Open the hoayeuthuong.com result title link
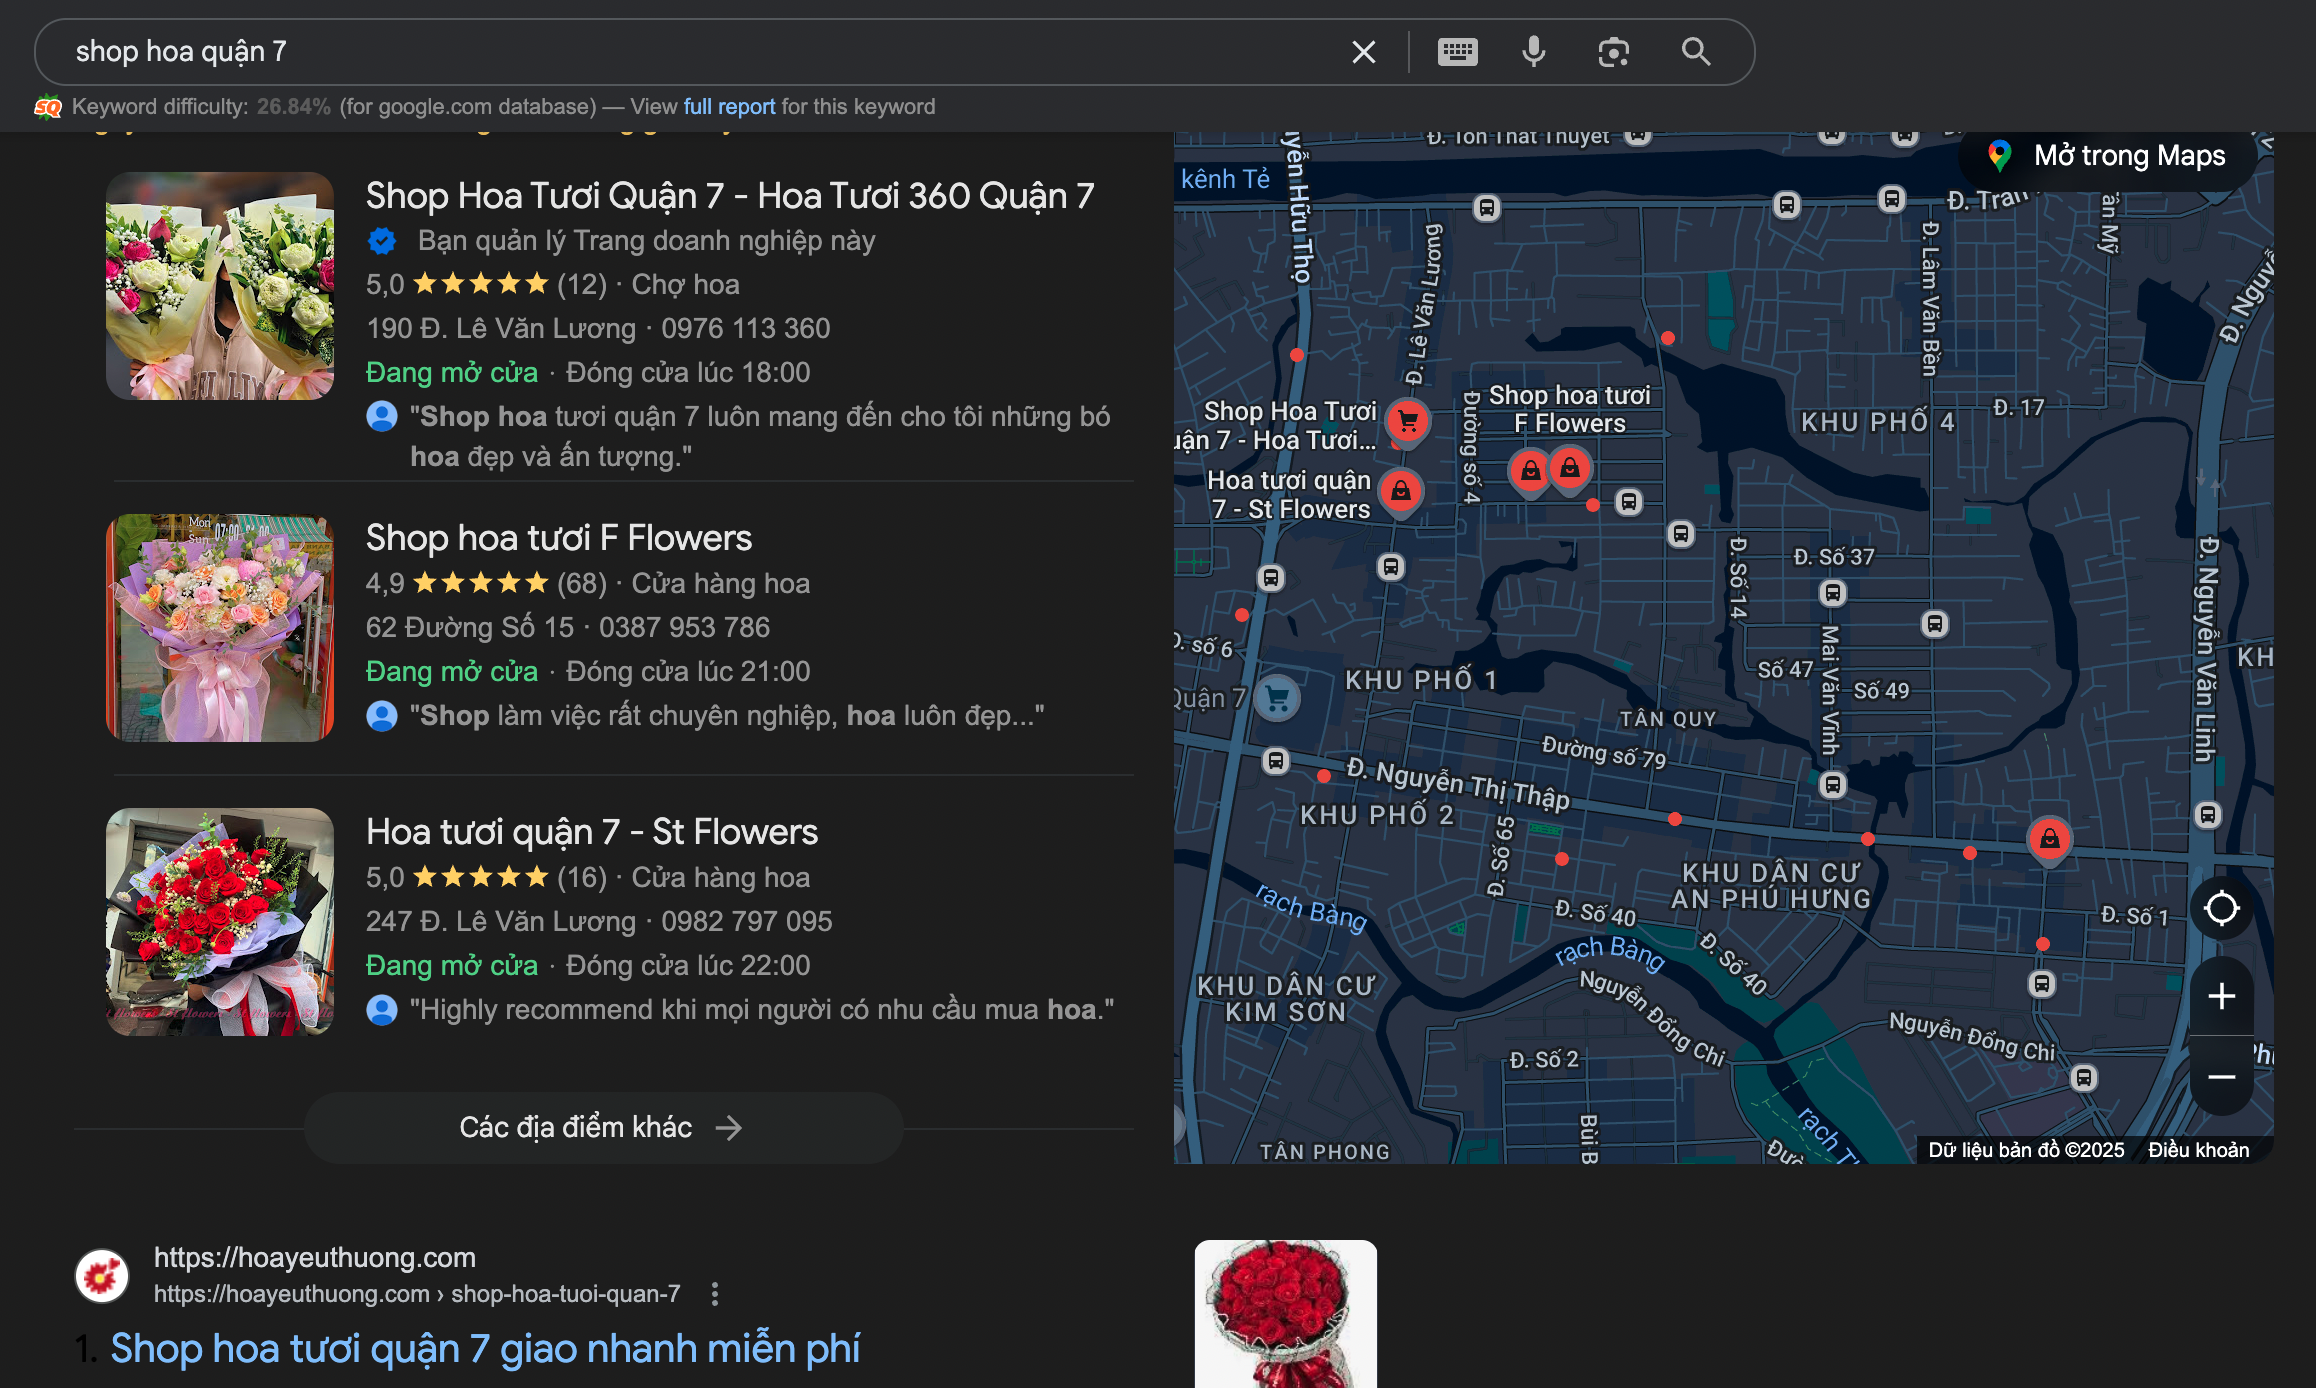This screenshot has width=2316, height=1388. pos(485,1348)
